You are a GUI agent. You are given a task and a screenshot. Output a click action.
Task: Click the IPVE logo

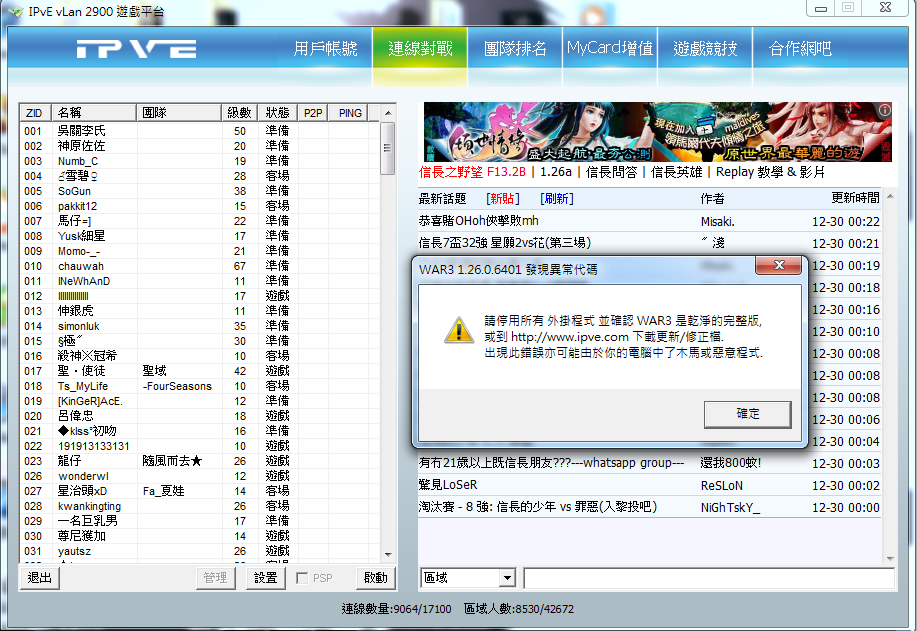[136, 49]
